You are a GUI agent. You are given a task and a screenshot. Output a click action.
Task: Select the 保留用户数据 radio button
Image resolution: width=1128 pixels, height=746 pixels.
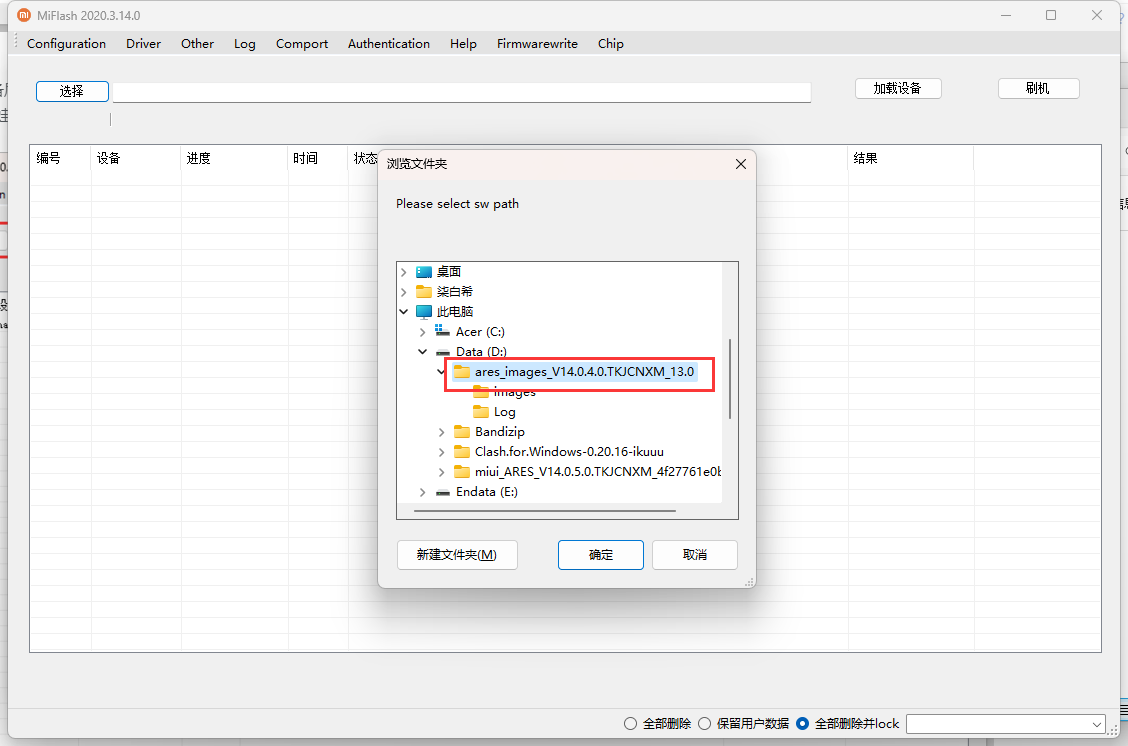coord(705,724)
